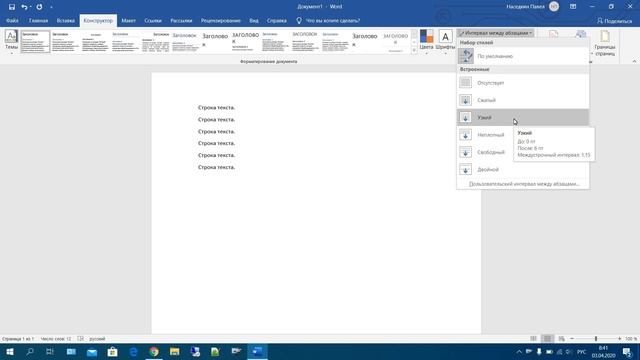This screenshot has width=640, height=360.
Task: Switch to the Рецензирование tab
Action: point(220,20)
